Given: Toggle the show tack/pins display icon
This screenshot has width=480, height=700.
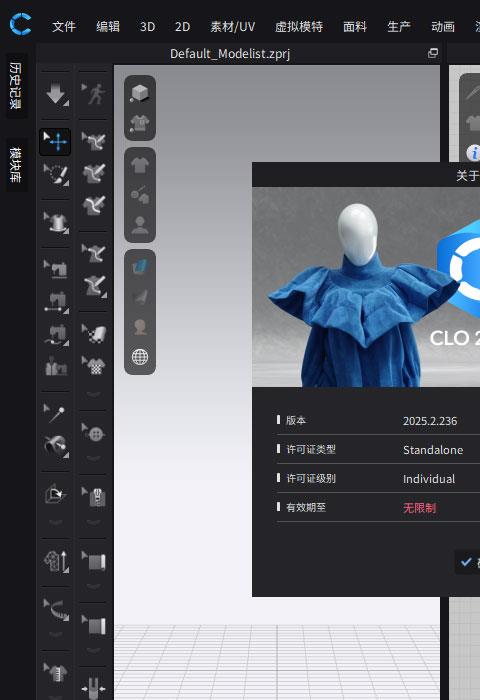Looking at the screenshot, I should (140, 195).
